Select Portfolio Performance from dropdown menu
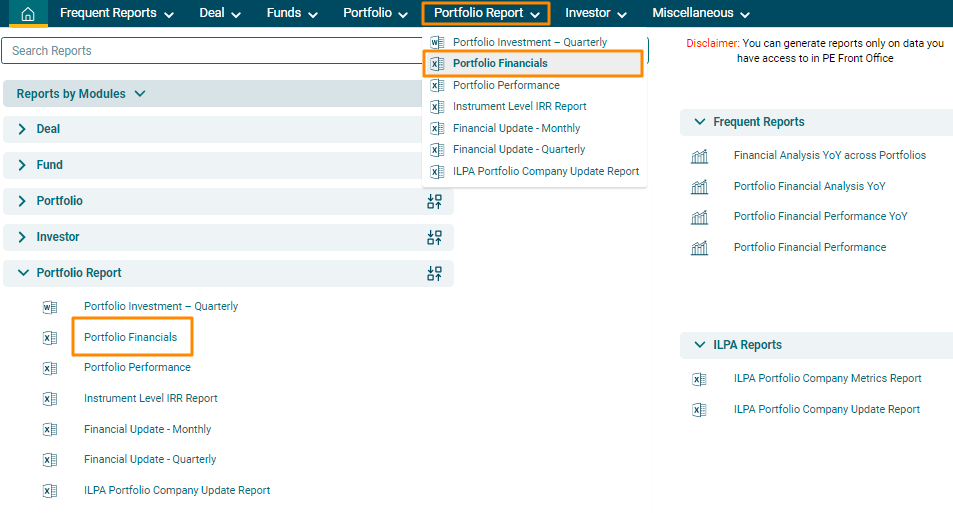 506,85
